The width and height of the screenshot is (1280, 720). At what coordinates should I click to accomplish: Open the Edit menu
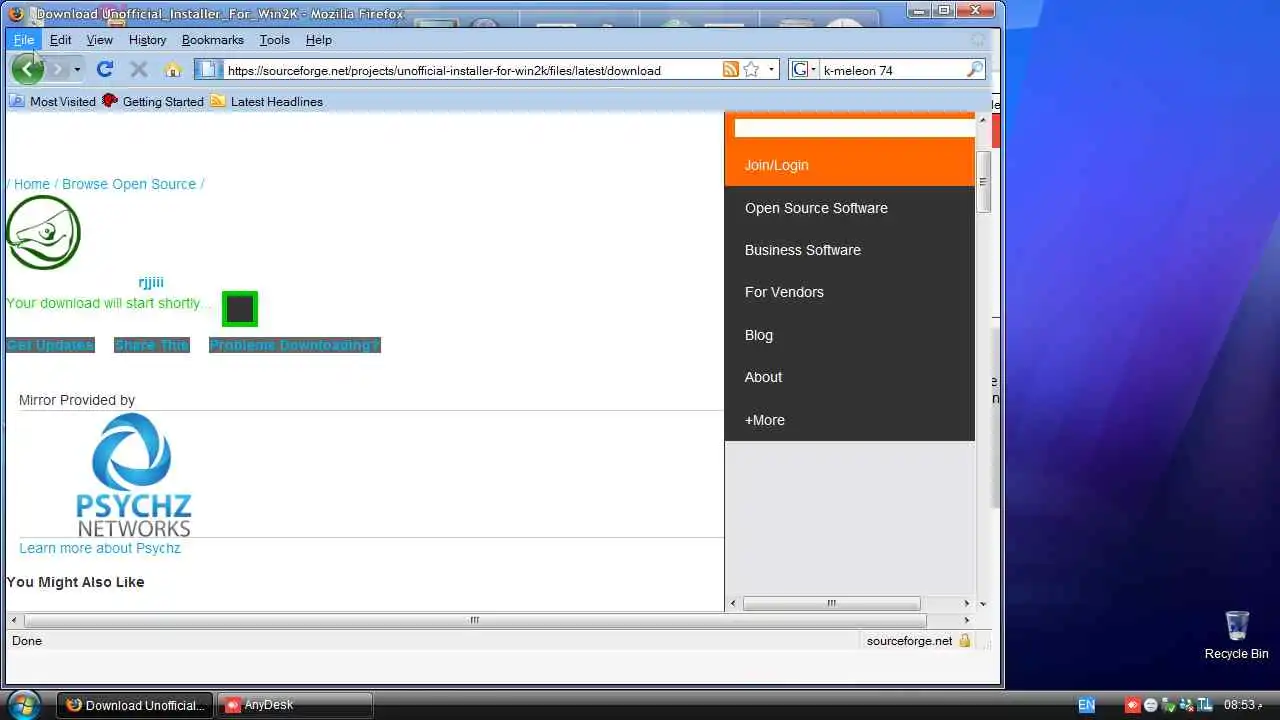61,40
